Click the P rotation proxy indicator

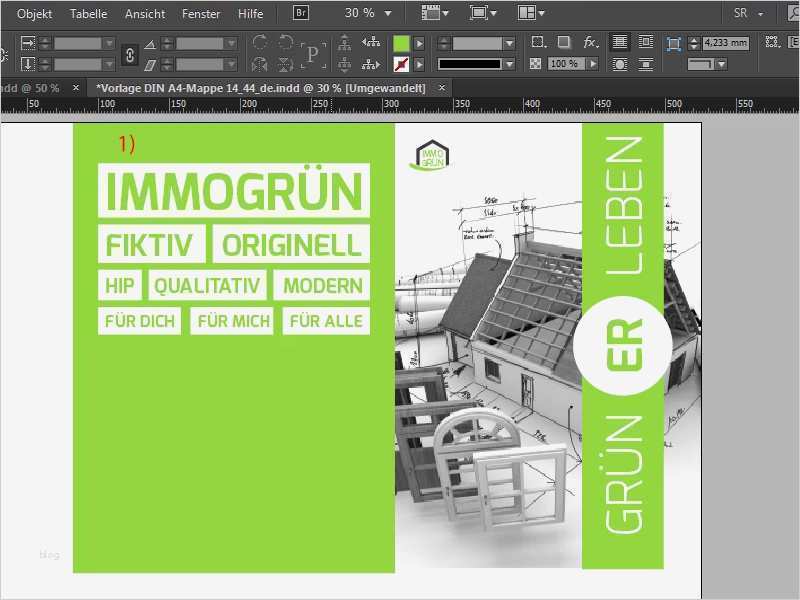tap(313, 54)
